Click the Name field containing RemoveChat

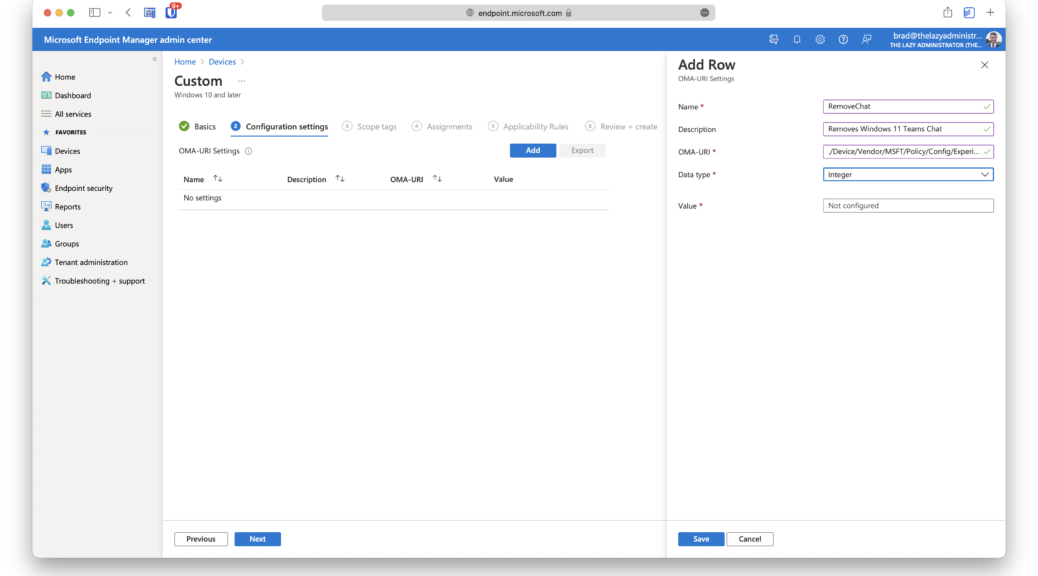908,107
